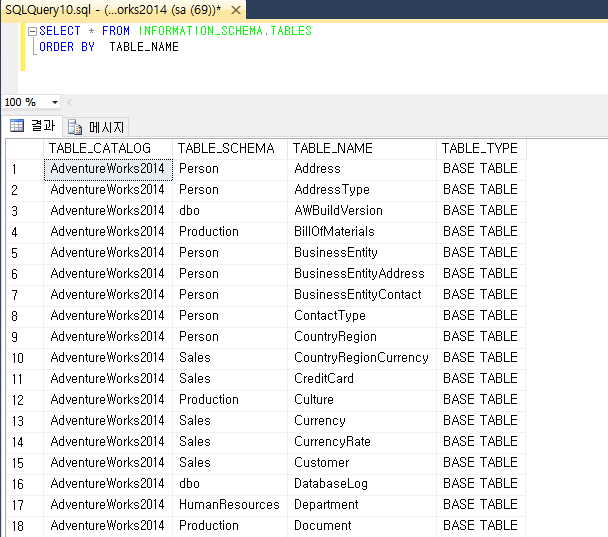Click the Culture cell
Image resolution: width=608 pixels, height=537 pixels.
(362, 400)
